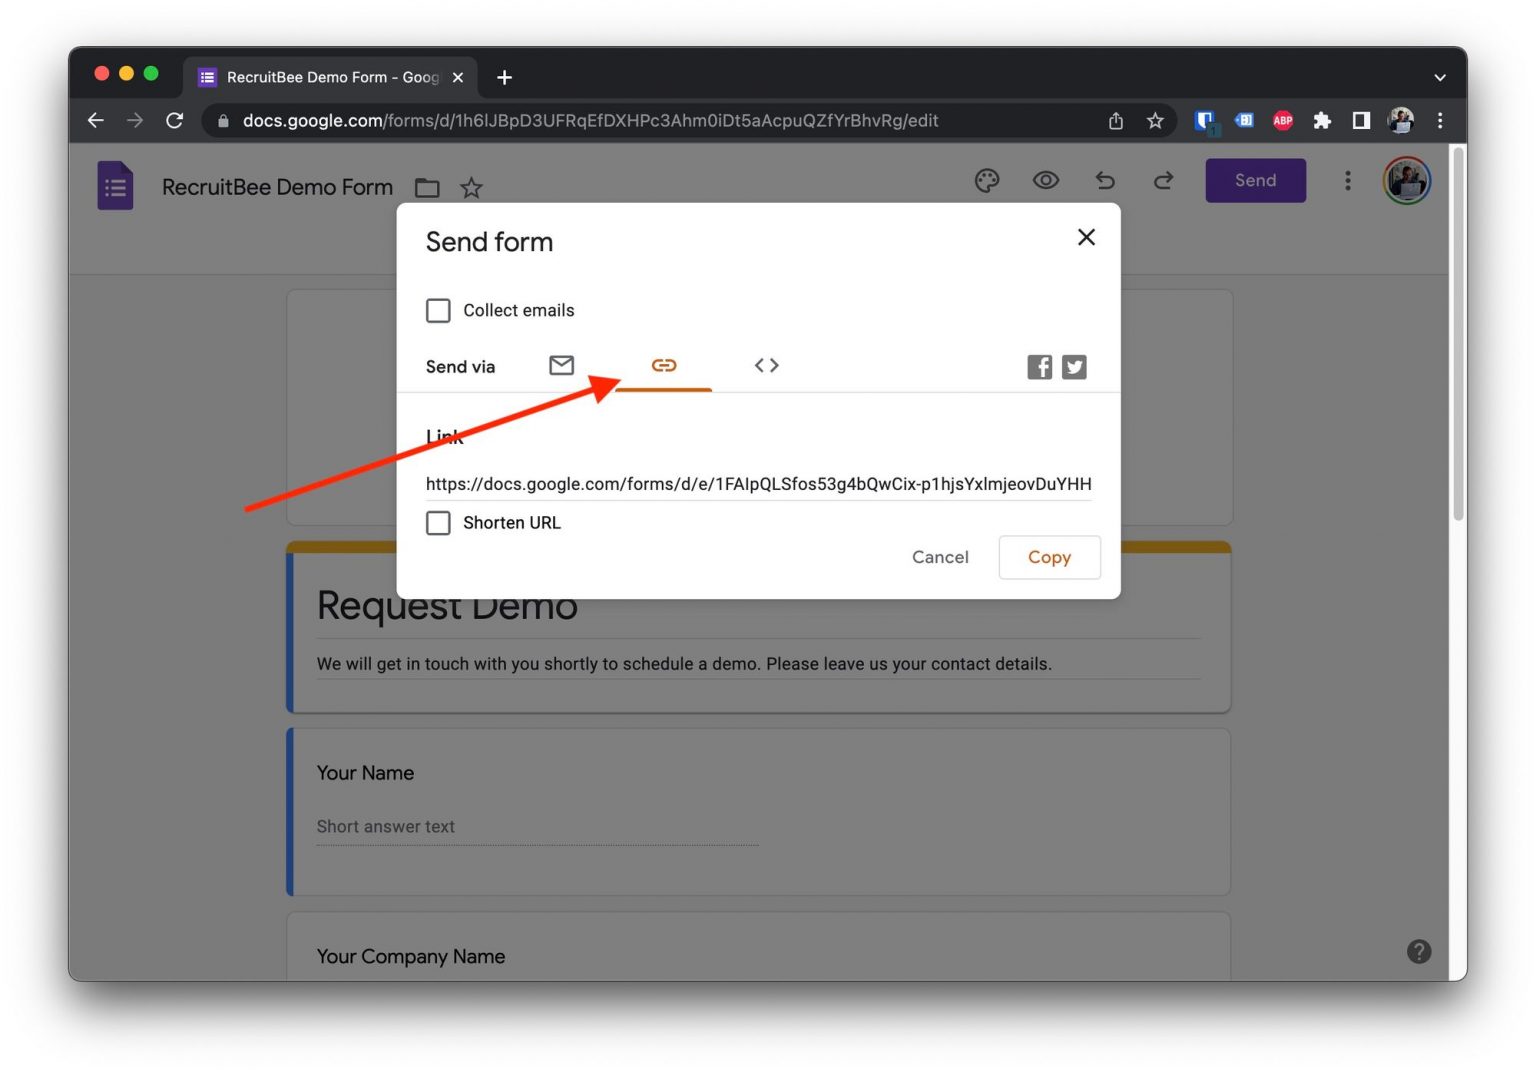Open the move-to-folder icon beside the form title
Viewport: 1536px width, 1072px height.
pyautogui.click(x=426, y=187)
